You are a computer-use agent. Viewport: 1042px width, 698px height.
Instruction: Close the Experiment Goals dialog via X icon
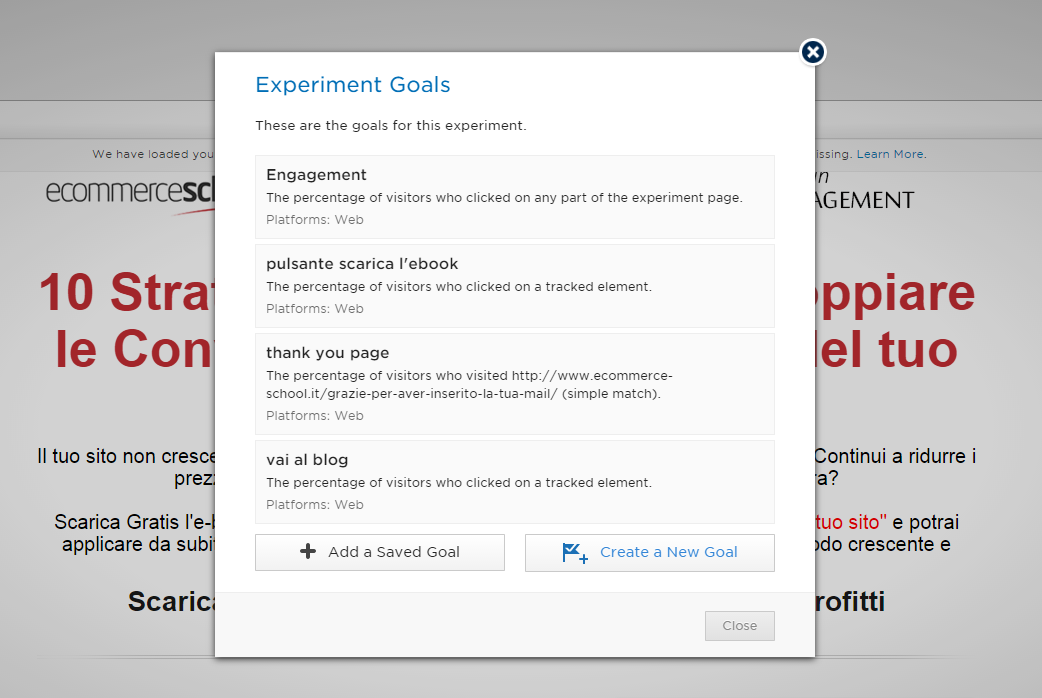tap(813, 52)
